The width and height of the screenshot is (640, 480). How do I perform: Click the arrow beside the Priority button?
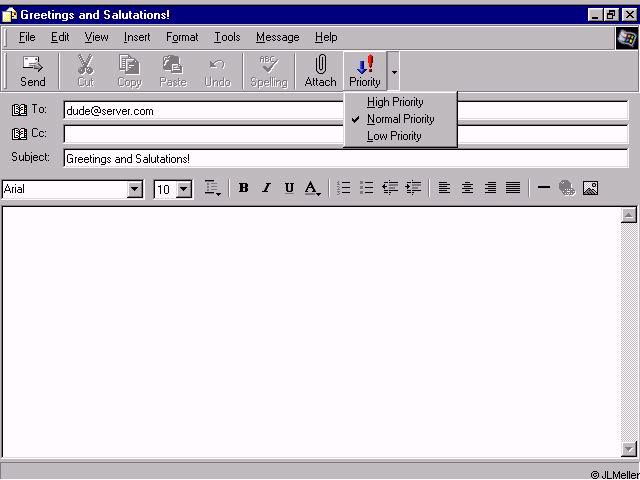393,72
